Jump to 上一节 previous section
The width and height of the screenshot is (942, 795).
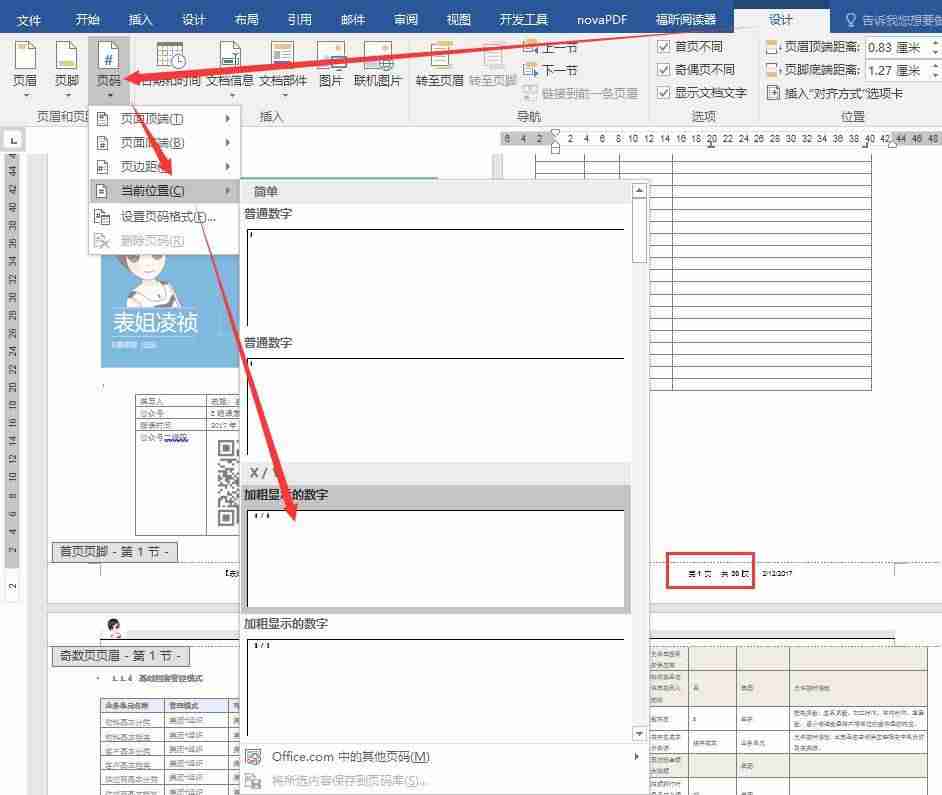coord(550,47)
